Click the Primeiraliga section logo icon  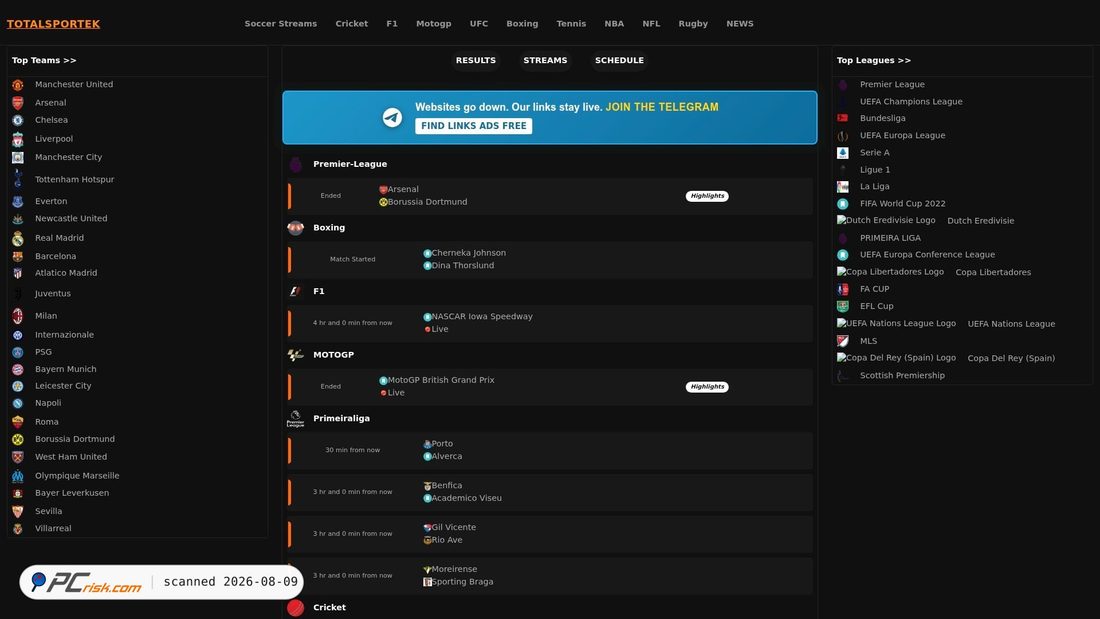295,419
